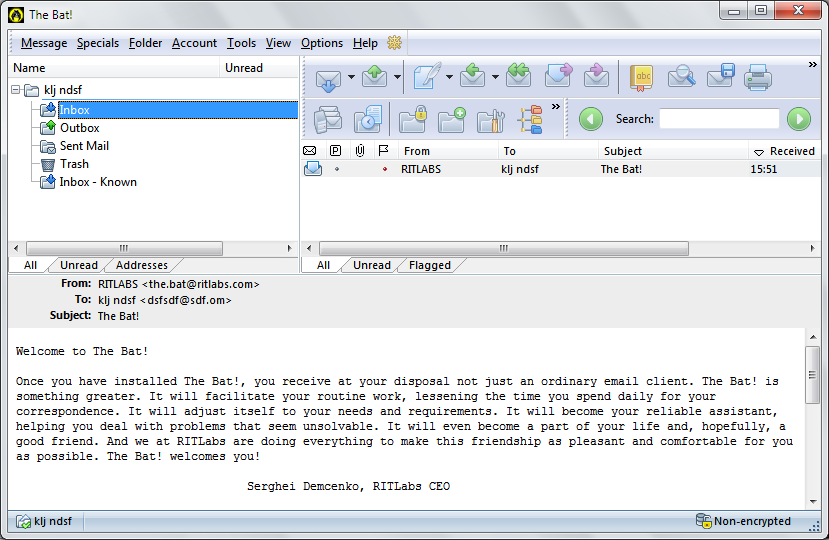The image size is (829, 540).
Task: Click the Create new folder icon
Action: [x=451, y=120]
